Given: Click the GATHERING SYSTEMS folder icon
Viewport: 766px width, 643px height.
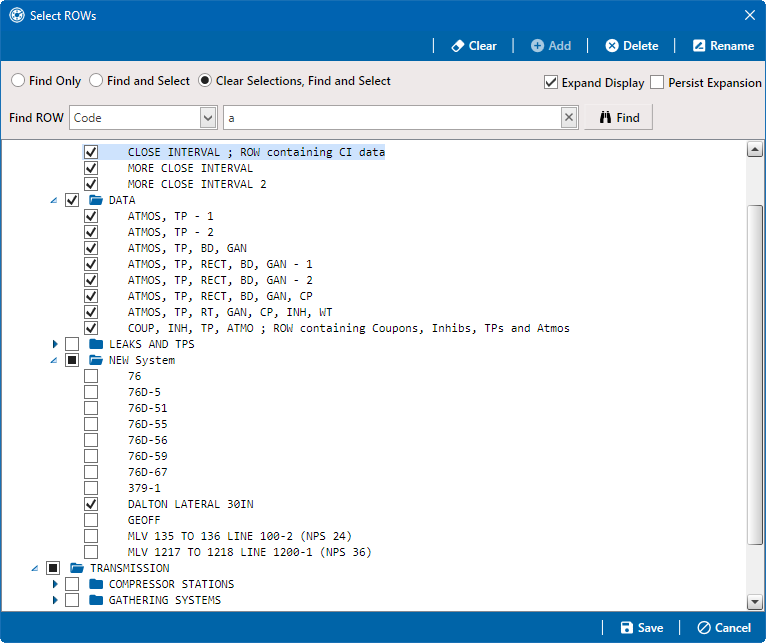Looking at the screenshot, I should [96, 600].
